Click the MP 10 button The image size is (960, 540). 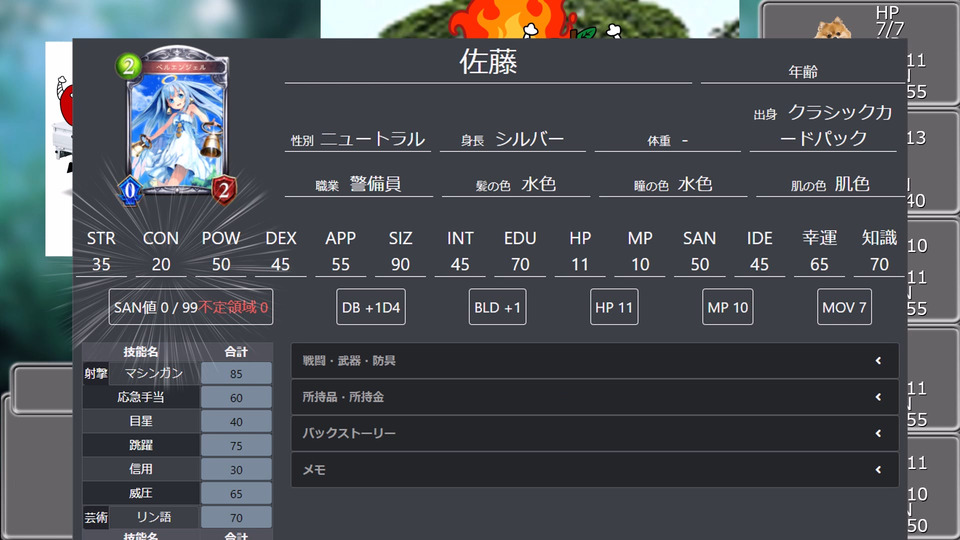tap(727, 307)
